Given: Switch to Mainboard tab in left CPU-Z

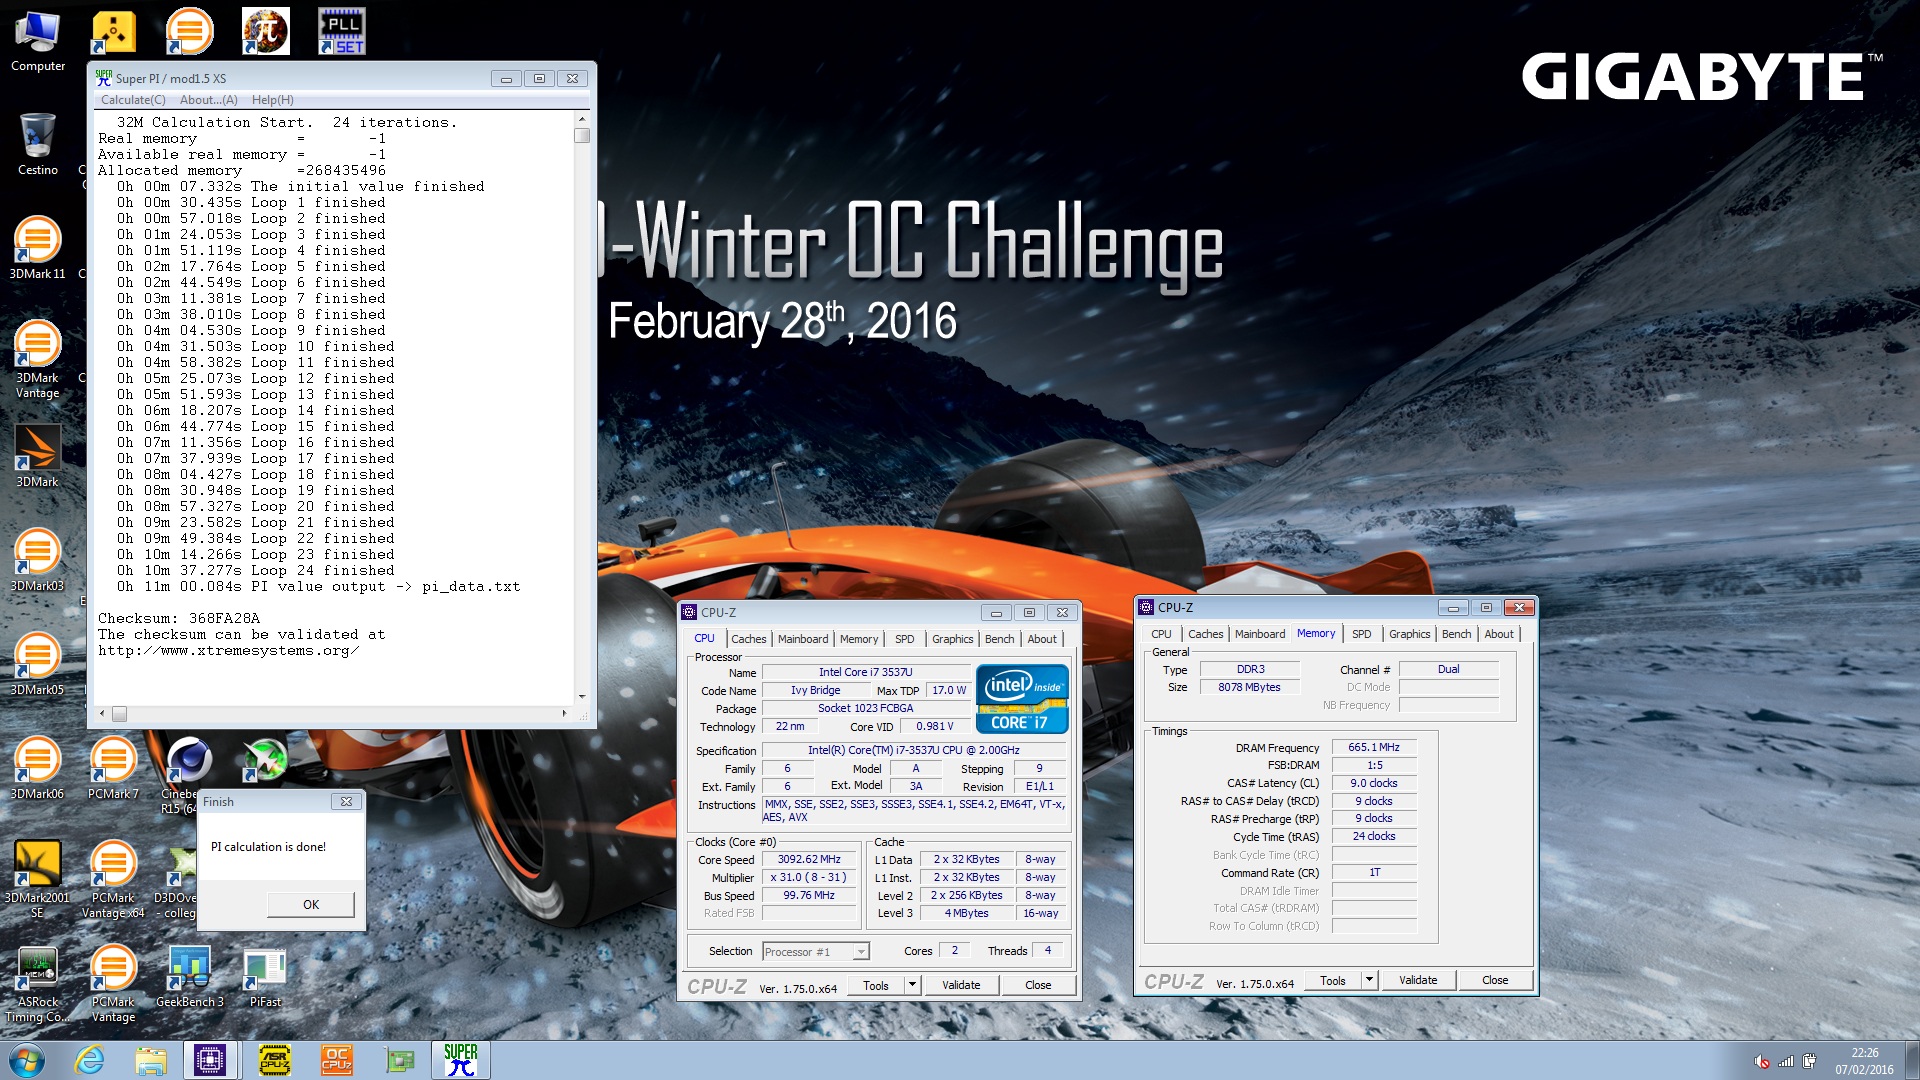Looking at the screenshot, I should coord(803,639).
